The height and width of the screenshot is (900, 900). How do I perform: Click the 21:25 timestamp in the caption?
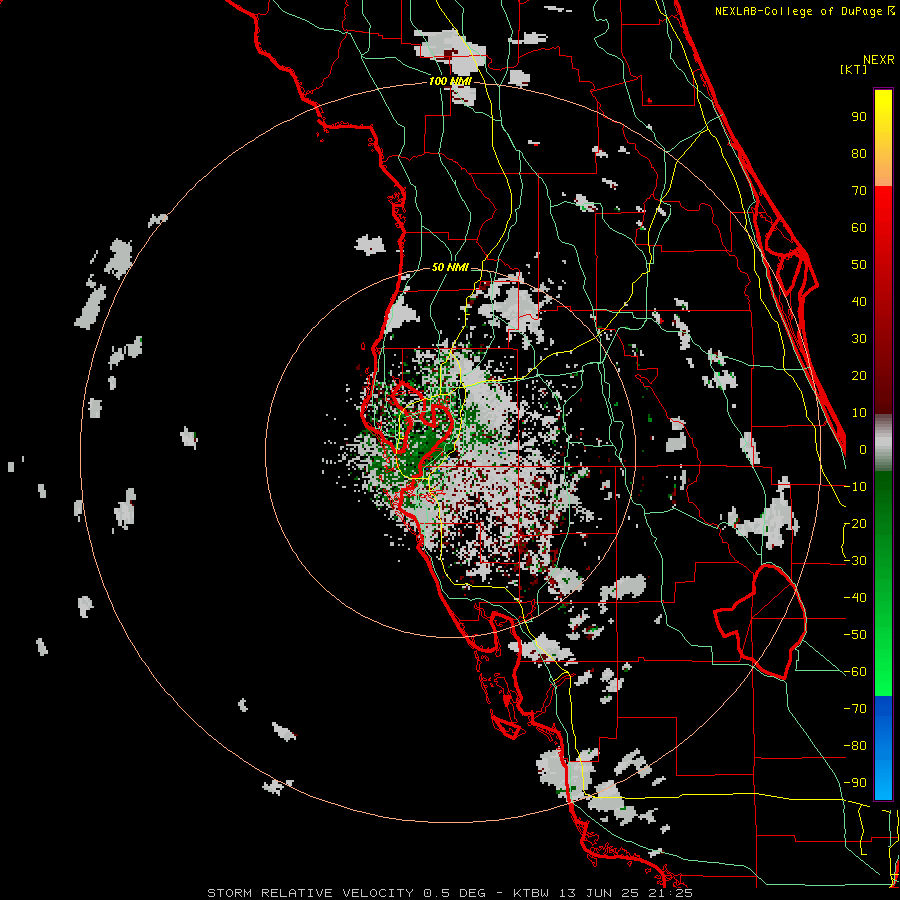point(672,893)
